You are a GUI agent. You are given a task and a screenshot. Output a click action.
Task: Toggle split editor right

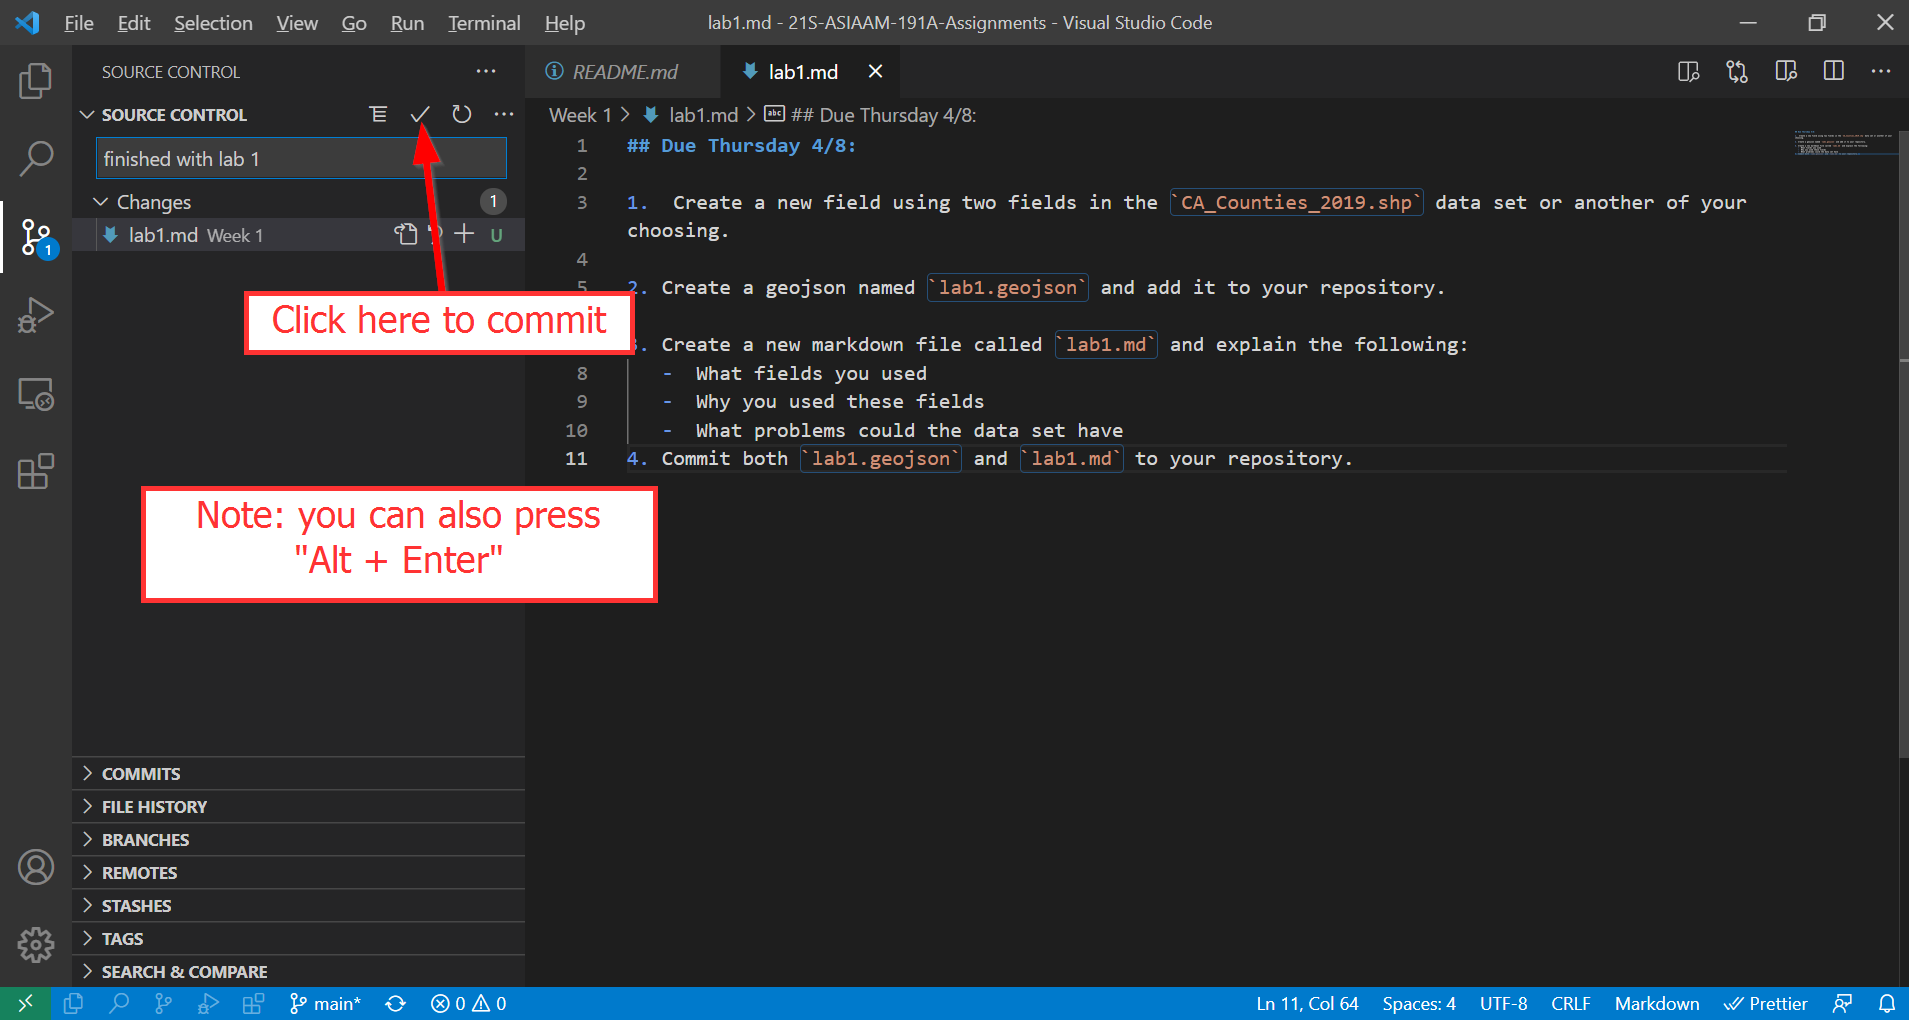(x=1833, y=71)
